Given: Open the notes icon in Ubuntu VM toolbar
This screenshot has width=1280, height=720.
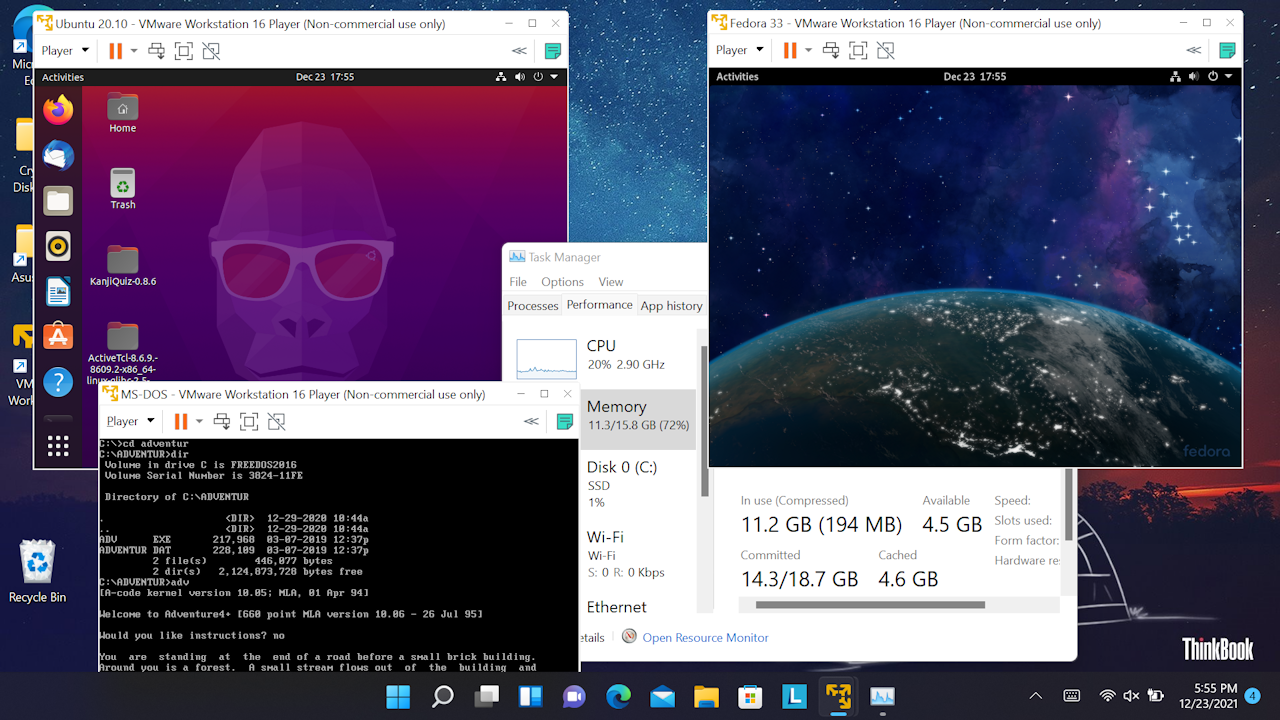Looking at the screenshot, I should 553,51.
